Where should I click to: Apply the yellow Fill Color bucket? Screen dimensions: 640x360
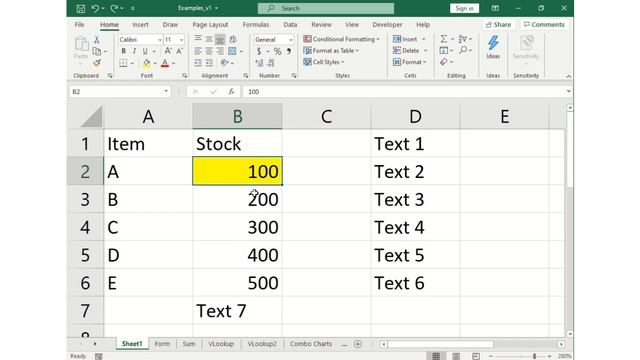pos(146,63)
